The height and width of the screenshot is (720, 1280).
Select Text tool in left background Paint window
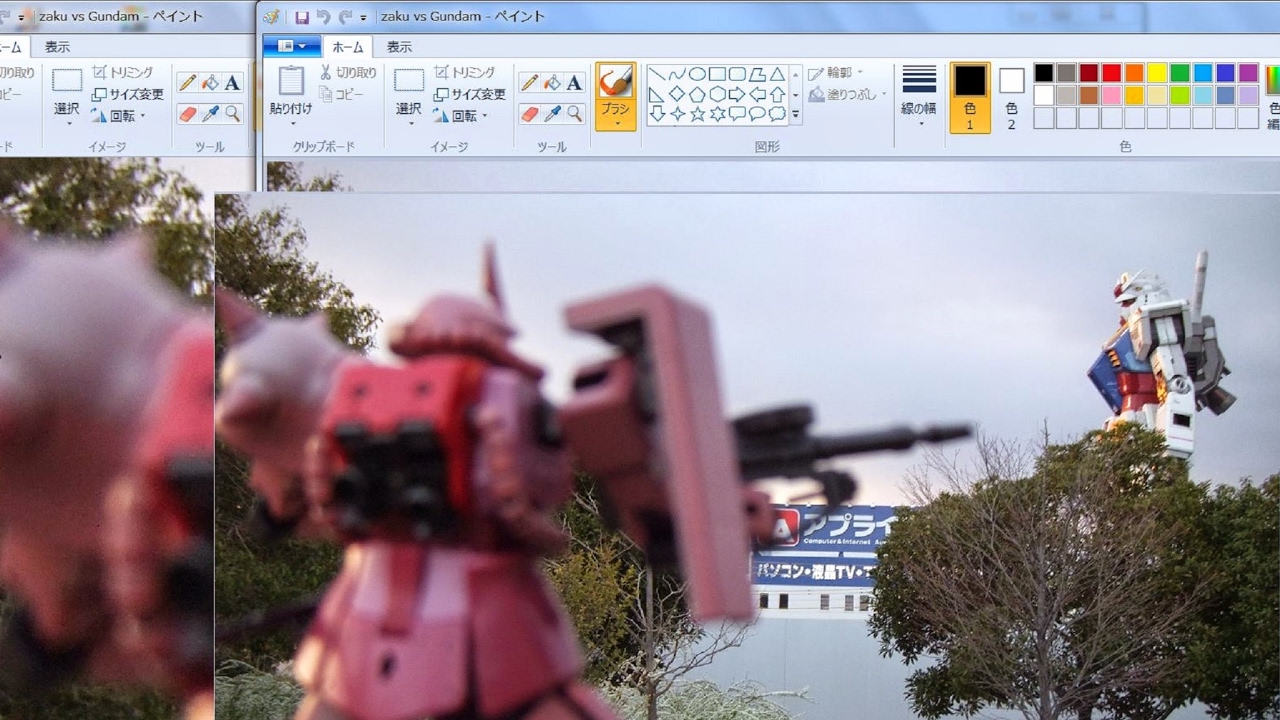(232, 83)
